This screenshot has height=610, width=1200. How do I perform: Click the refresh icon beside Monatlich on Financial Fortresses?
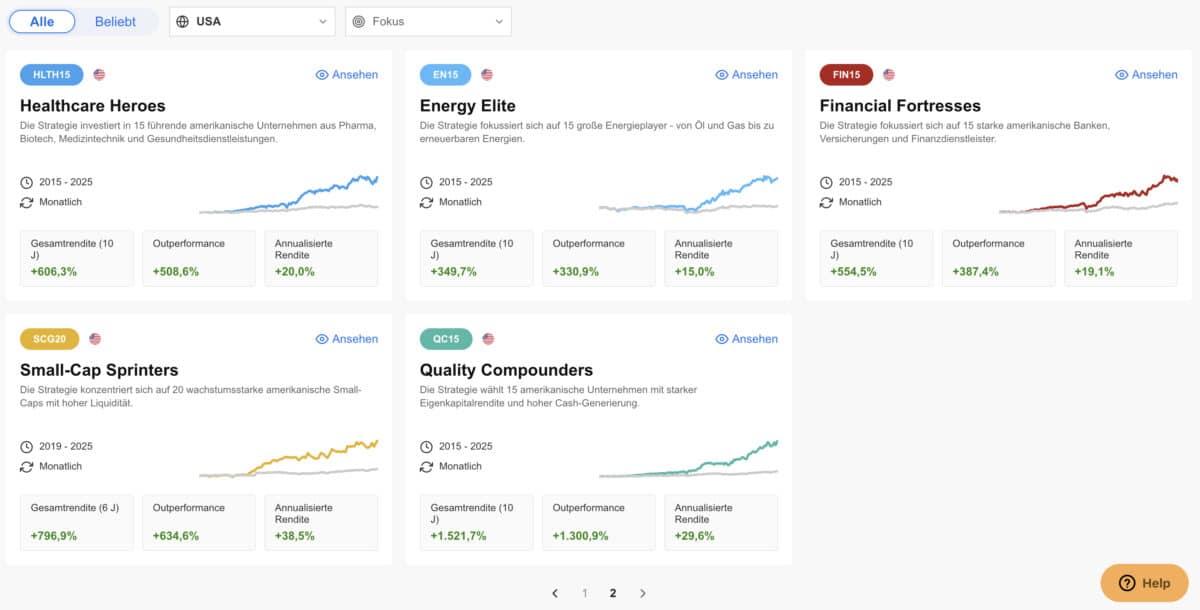click(x=826, y=202)
